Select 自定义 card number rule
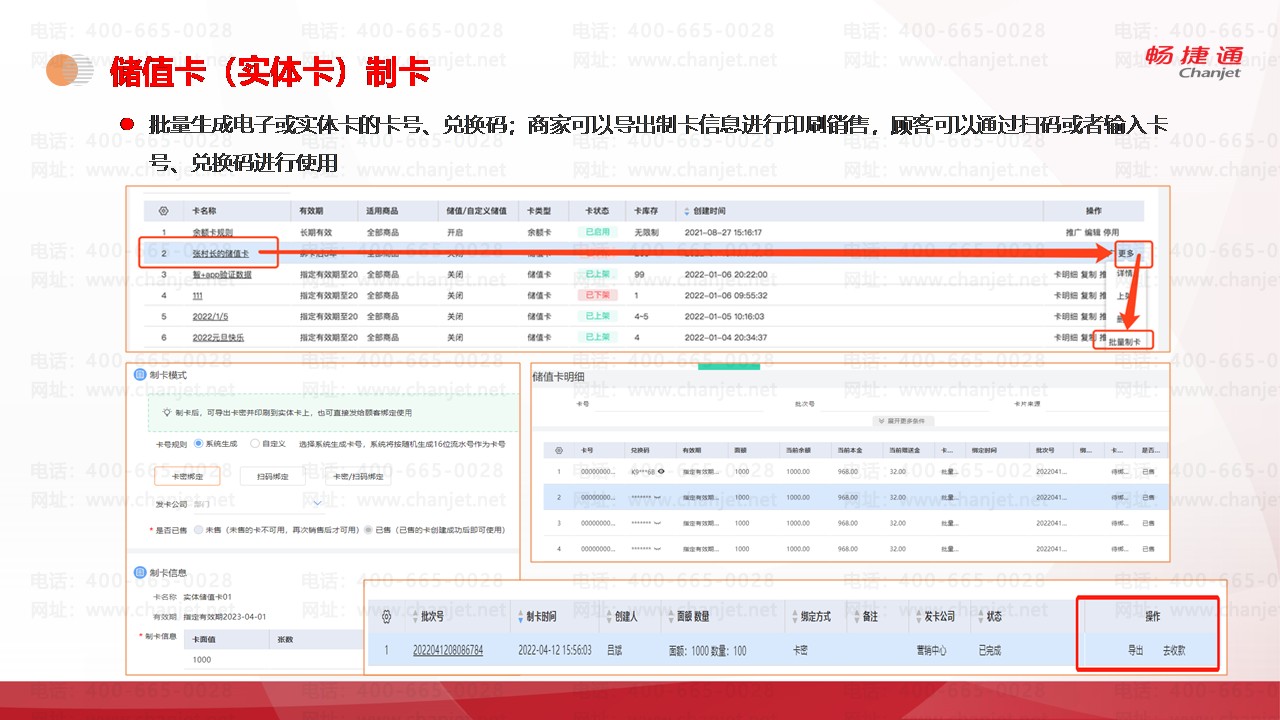1280x720 pixels. pos(254,443)
